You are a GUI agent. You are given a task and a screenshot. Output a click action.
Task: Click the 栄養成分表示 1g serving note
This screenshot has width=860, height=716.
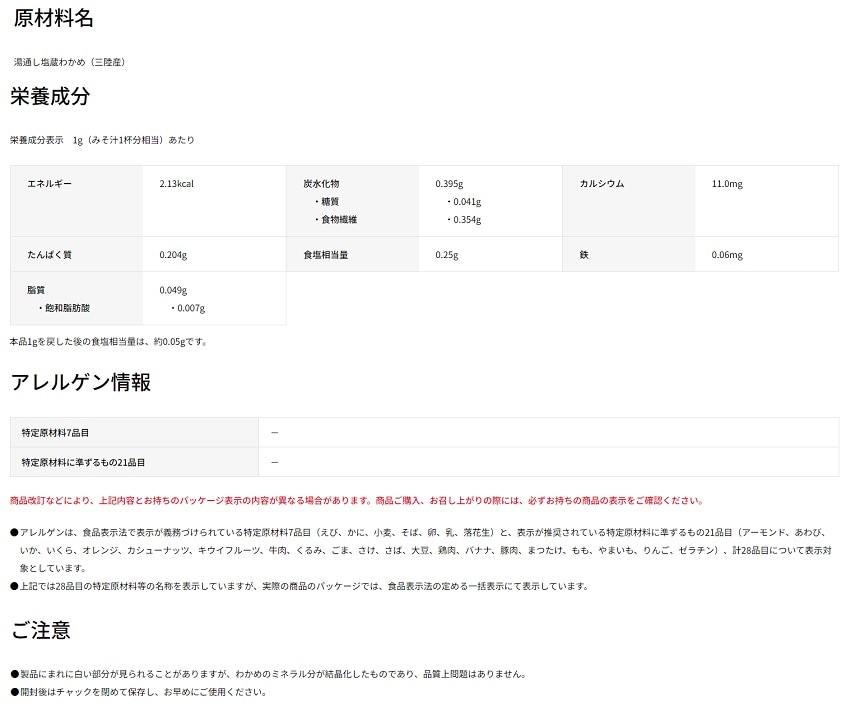[102, 140]
